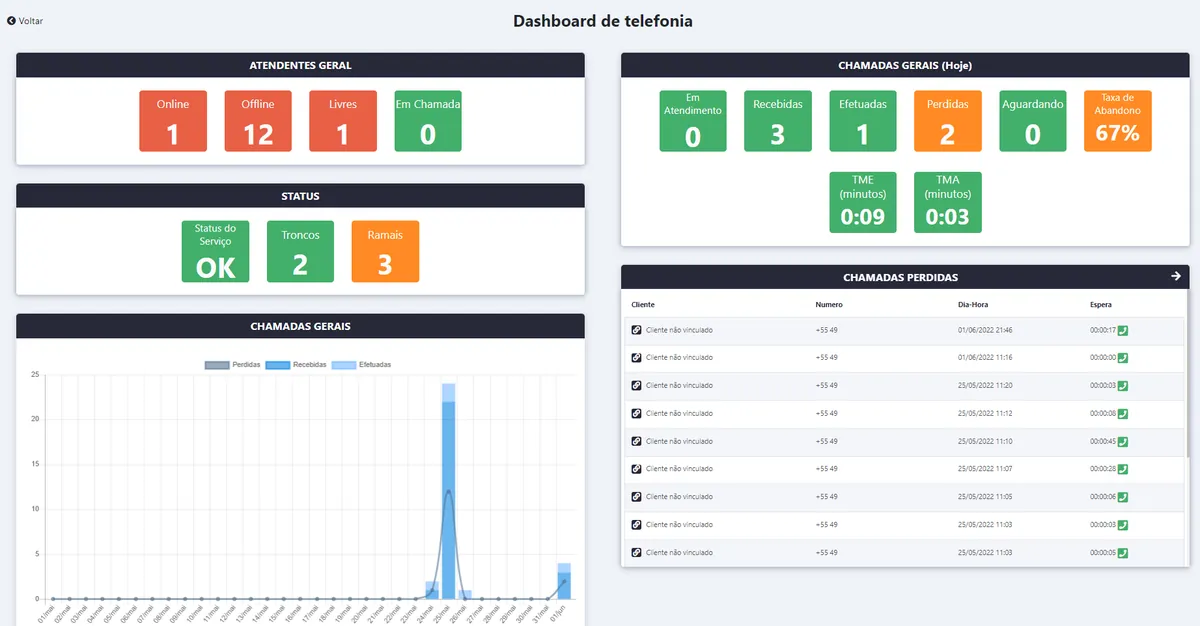This screenshot has height=626, width=1200.
Task: Link a client to the 25/05/2022 11:20 call
Action: 636,385
